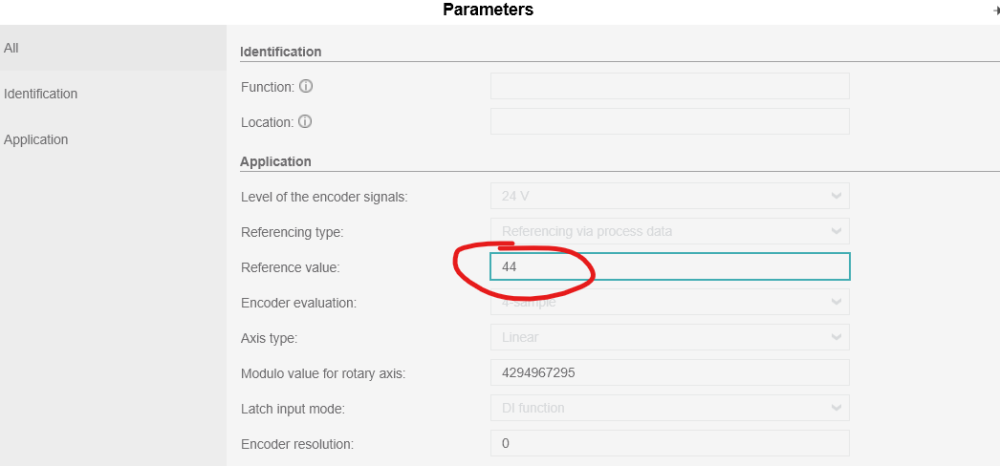
Task: Click the Parameters panel title
Action: pos(488,10)
